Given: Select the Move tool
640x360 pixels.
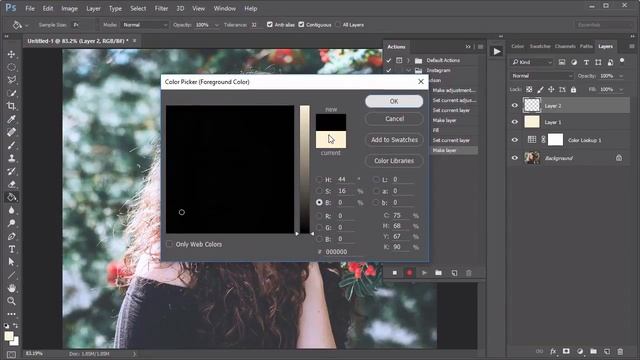Looking at the screenshot, I should (11, 54).
